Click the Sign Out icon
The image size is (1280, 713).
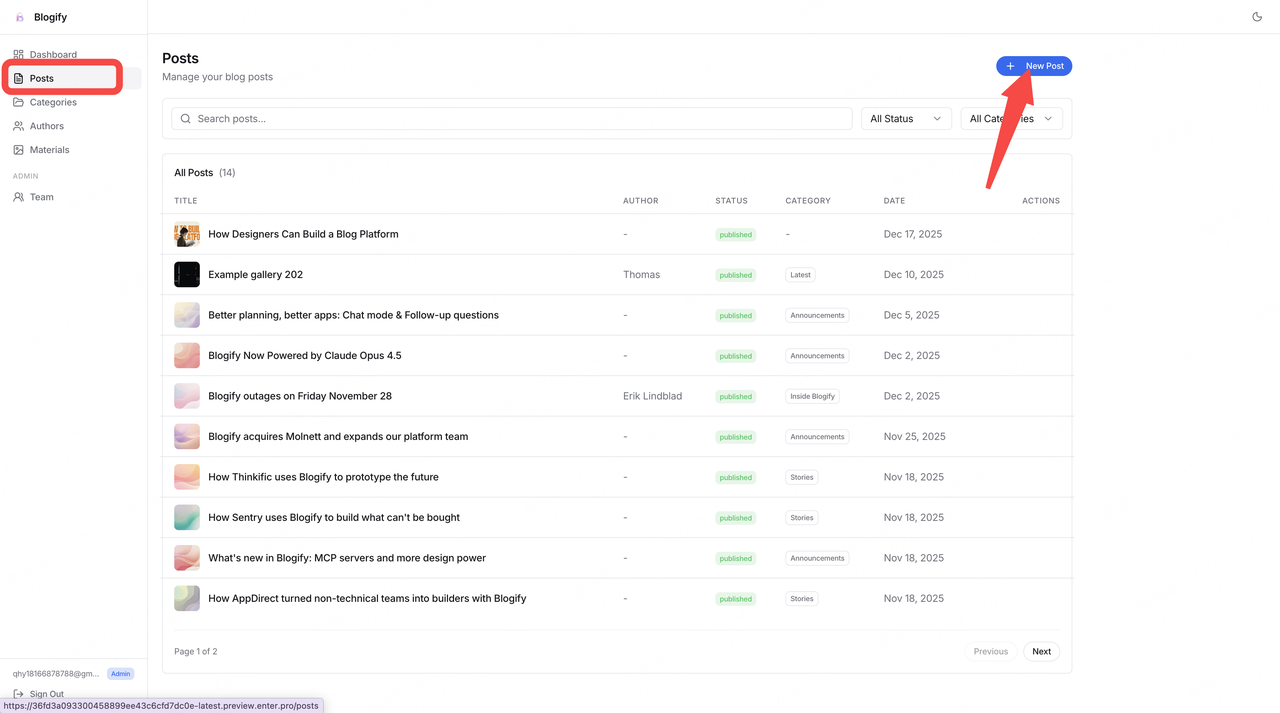point(18,694)
